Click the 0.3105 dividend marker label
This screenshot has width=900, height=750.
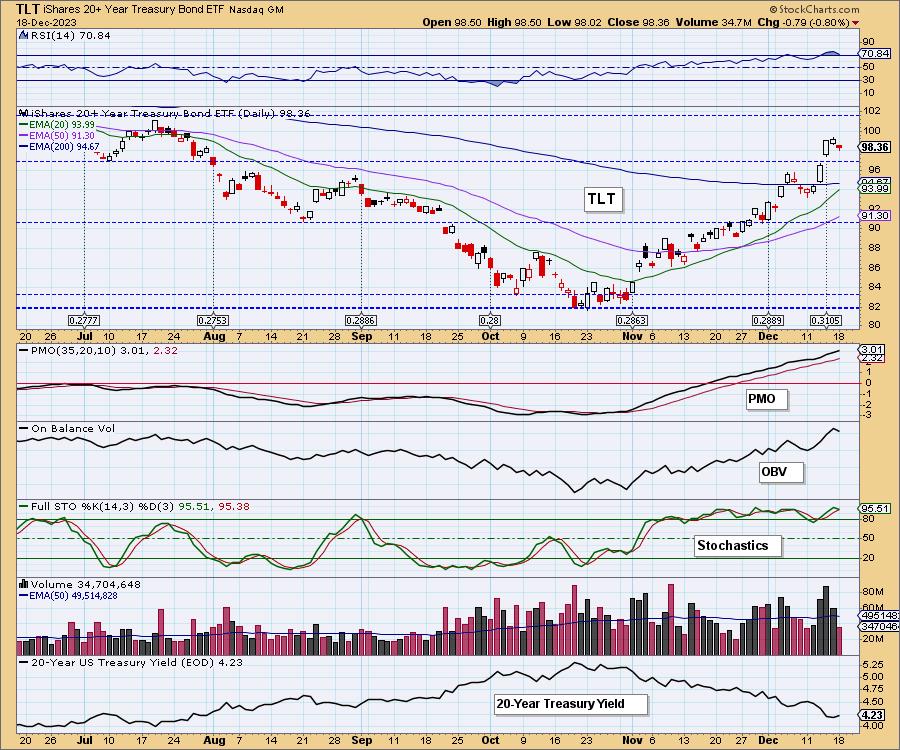click(826, 320)
